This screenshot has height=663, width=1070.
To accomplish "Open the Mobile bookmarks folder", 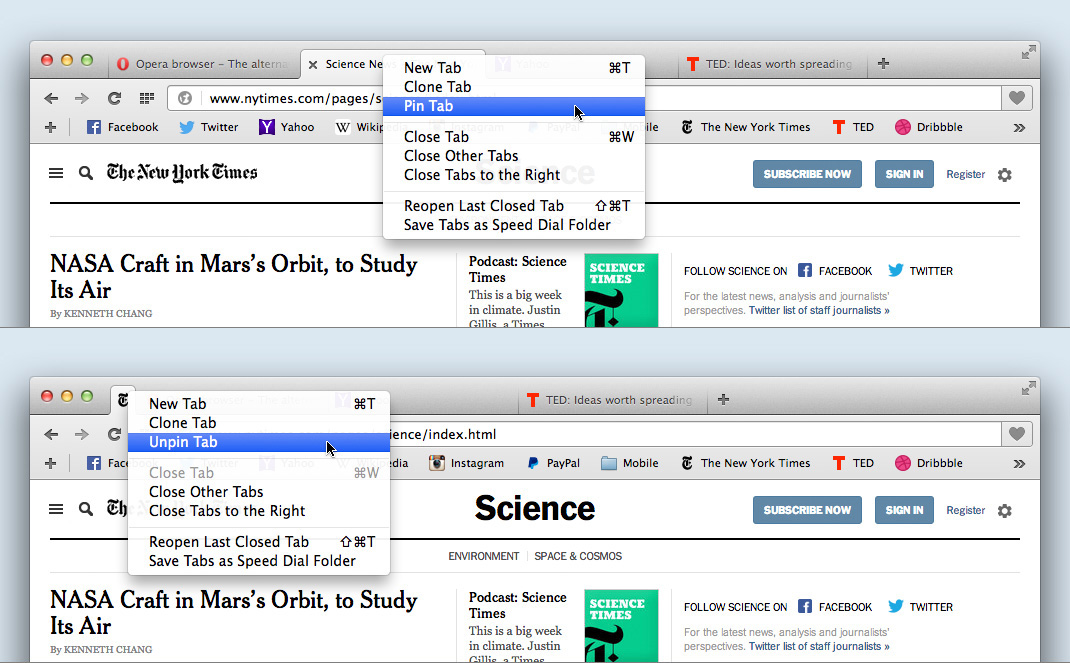I will point(628,463).
